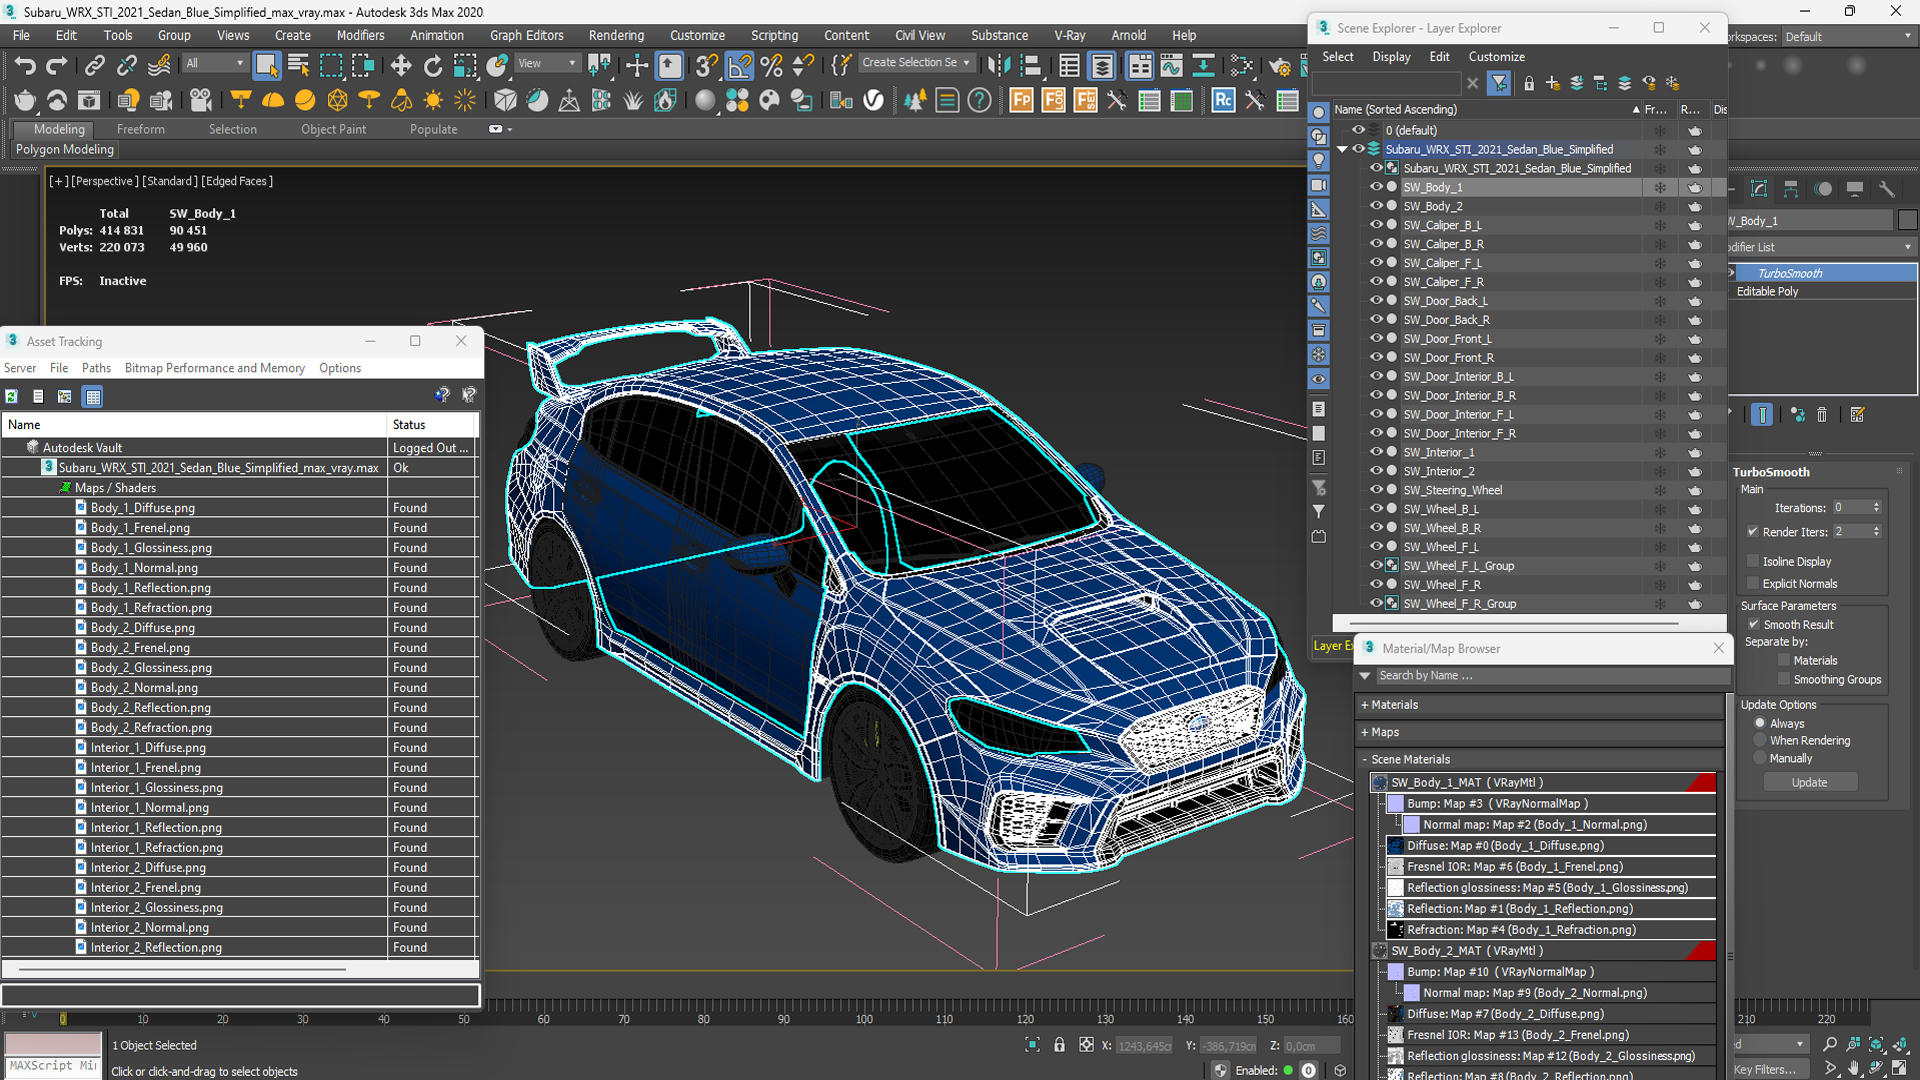The image size is (1920, 1080).
Task: Select the Manually update radio option
Action: (1760, 759)
